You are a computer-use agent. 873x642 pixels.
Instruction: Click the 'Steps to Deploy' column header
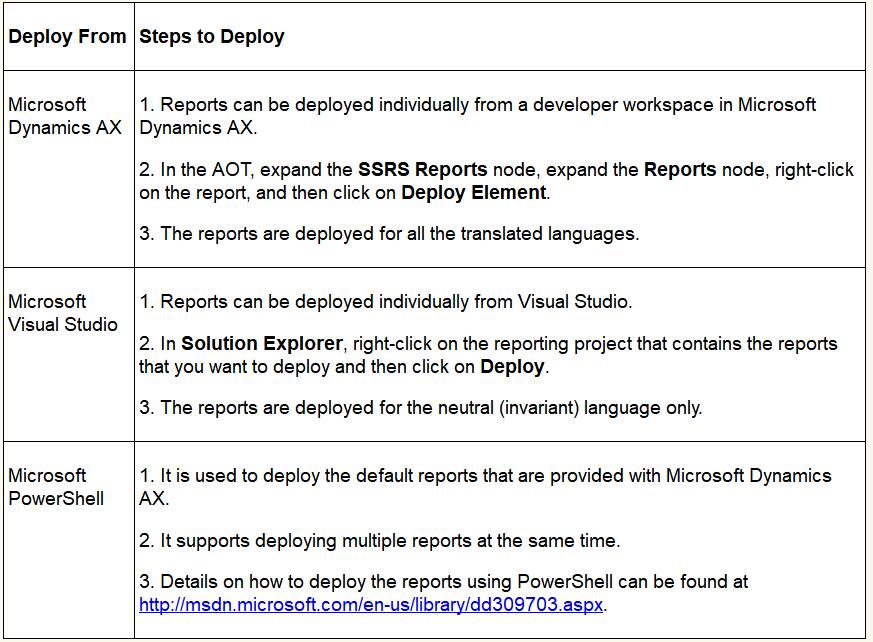point(212,36)
